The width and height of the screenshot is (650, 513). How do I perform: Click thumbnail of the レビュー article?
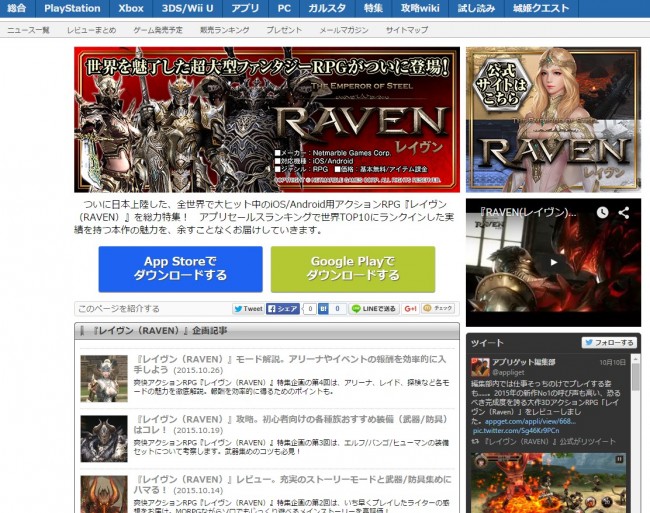point(104,494)
